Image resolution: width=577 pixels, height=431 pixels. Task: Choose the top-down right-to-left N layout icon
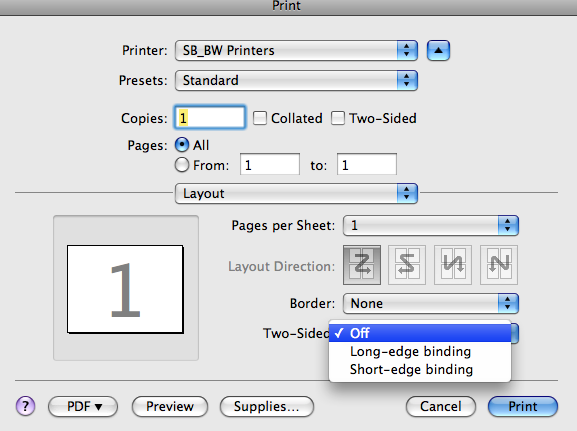tap(499, 265)
